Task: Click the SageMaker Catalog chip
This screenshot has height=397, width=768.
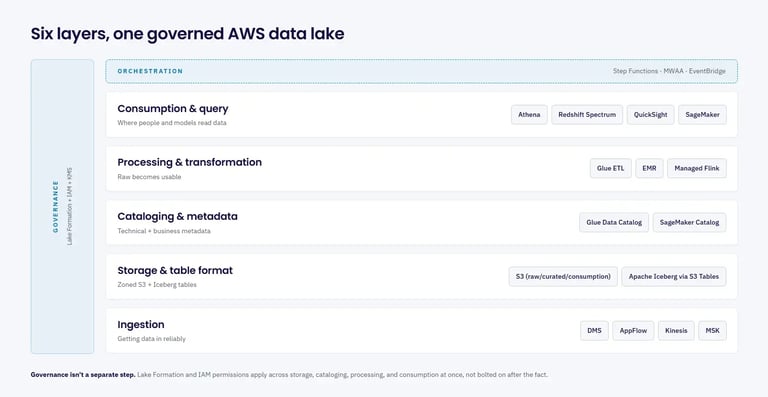Action: coord(690,222)
